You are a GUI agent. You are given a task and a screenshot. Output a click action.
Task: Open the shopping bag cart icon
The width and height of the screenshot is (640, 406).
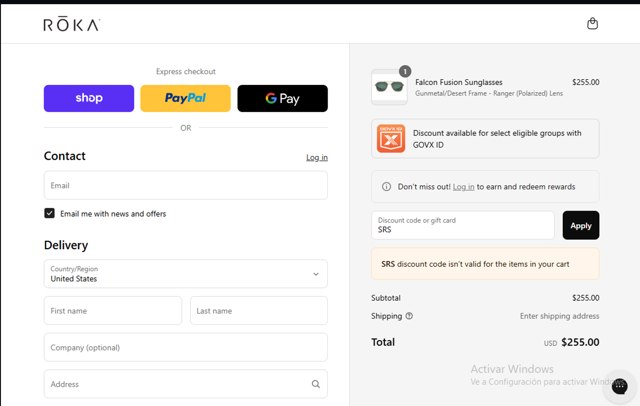click(592, 24)
